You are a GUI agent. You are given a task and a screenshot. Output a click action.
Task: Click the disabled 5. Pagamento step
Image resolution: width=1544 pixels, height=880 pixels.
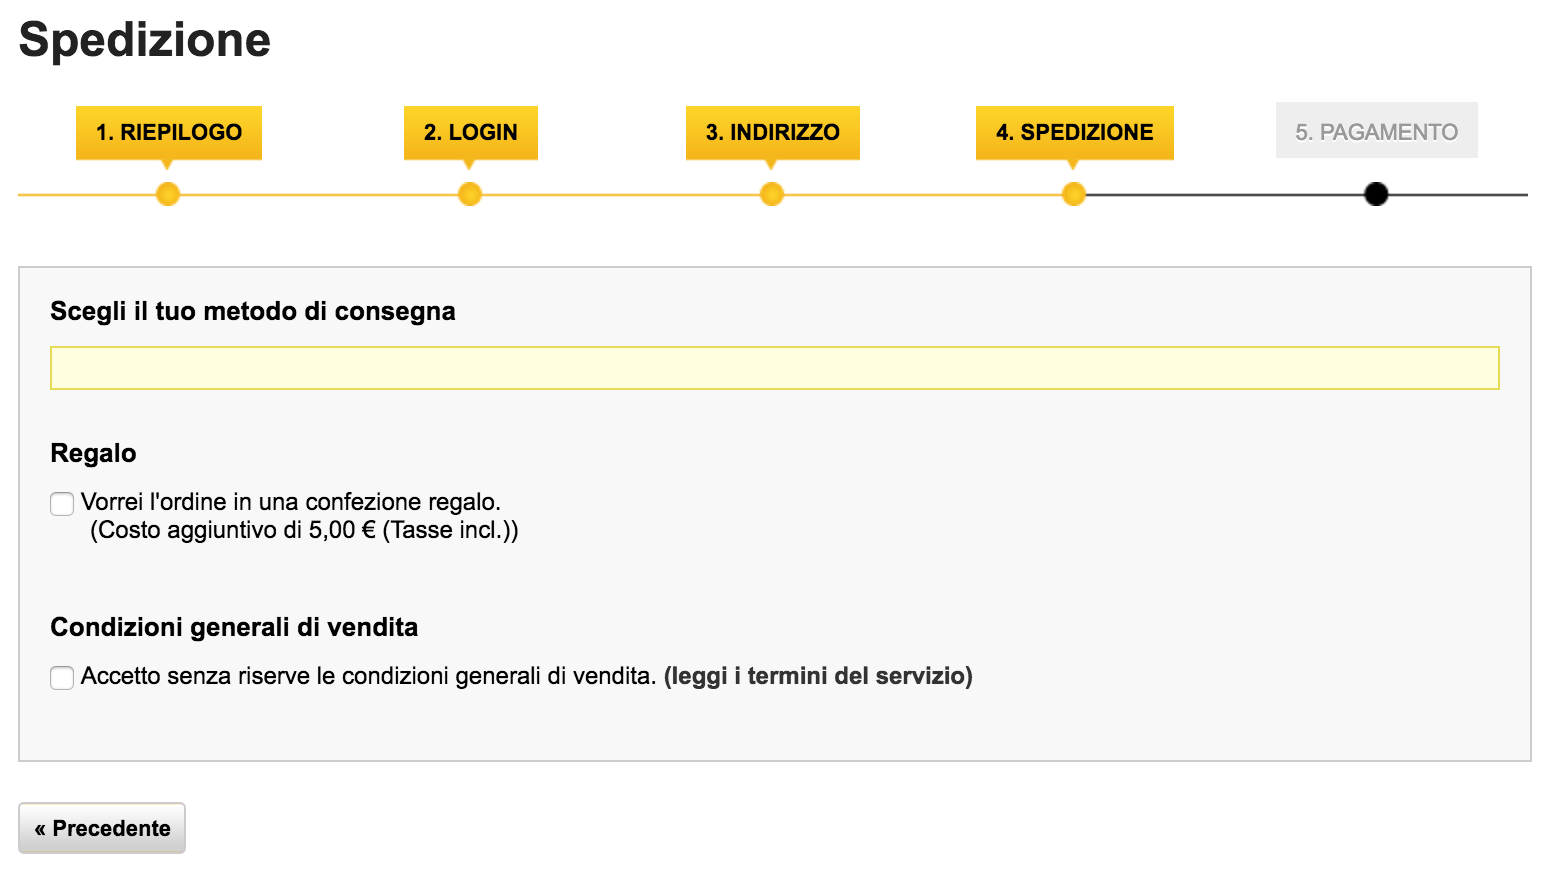[1377, 131]
